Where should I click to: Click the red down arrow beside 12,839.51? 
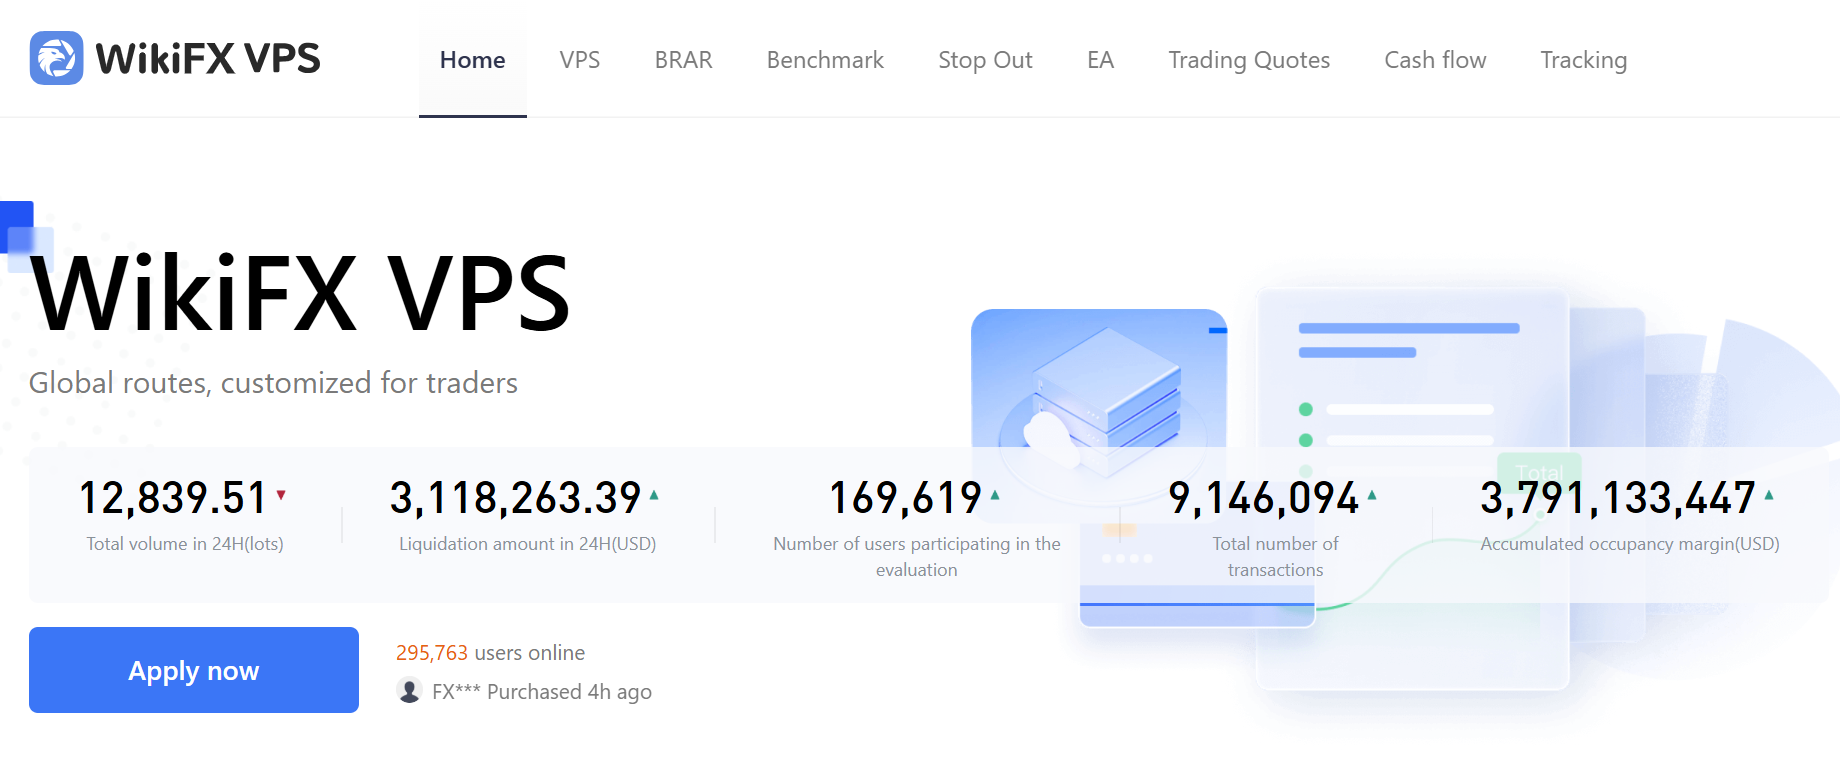281,494
